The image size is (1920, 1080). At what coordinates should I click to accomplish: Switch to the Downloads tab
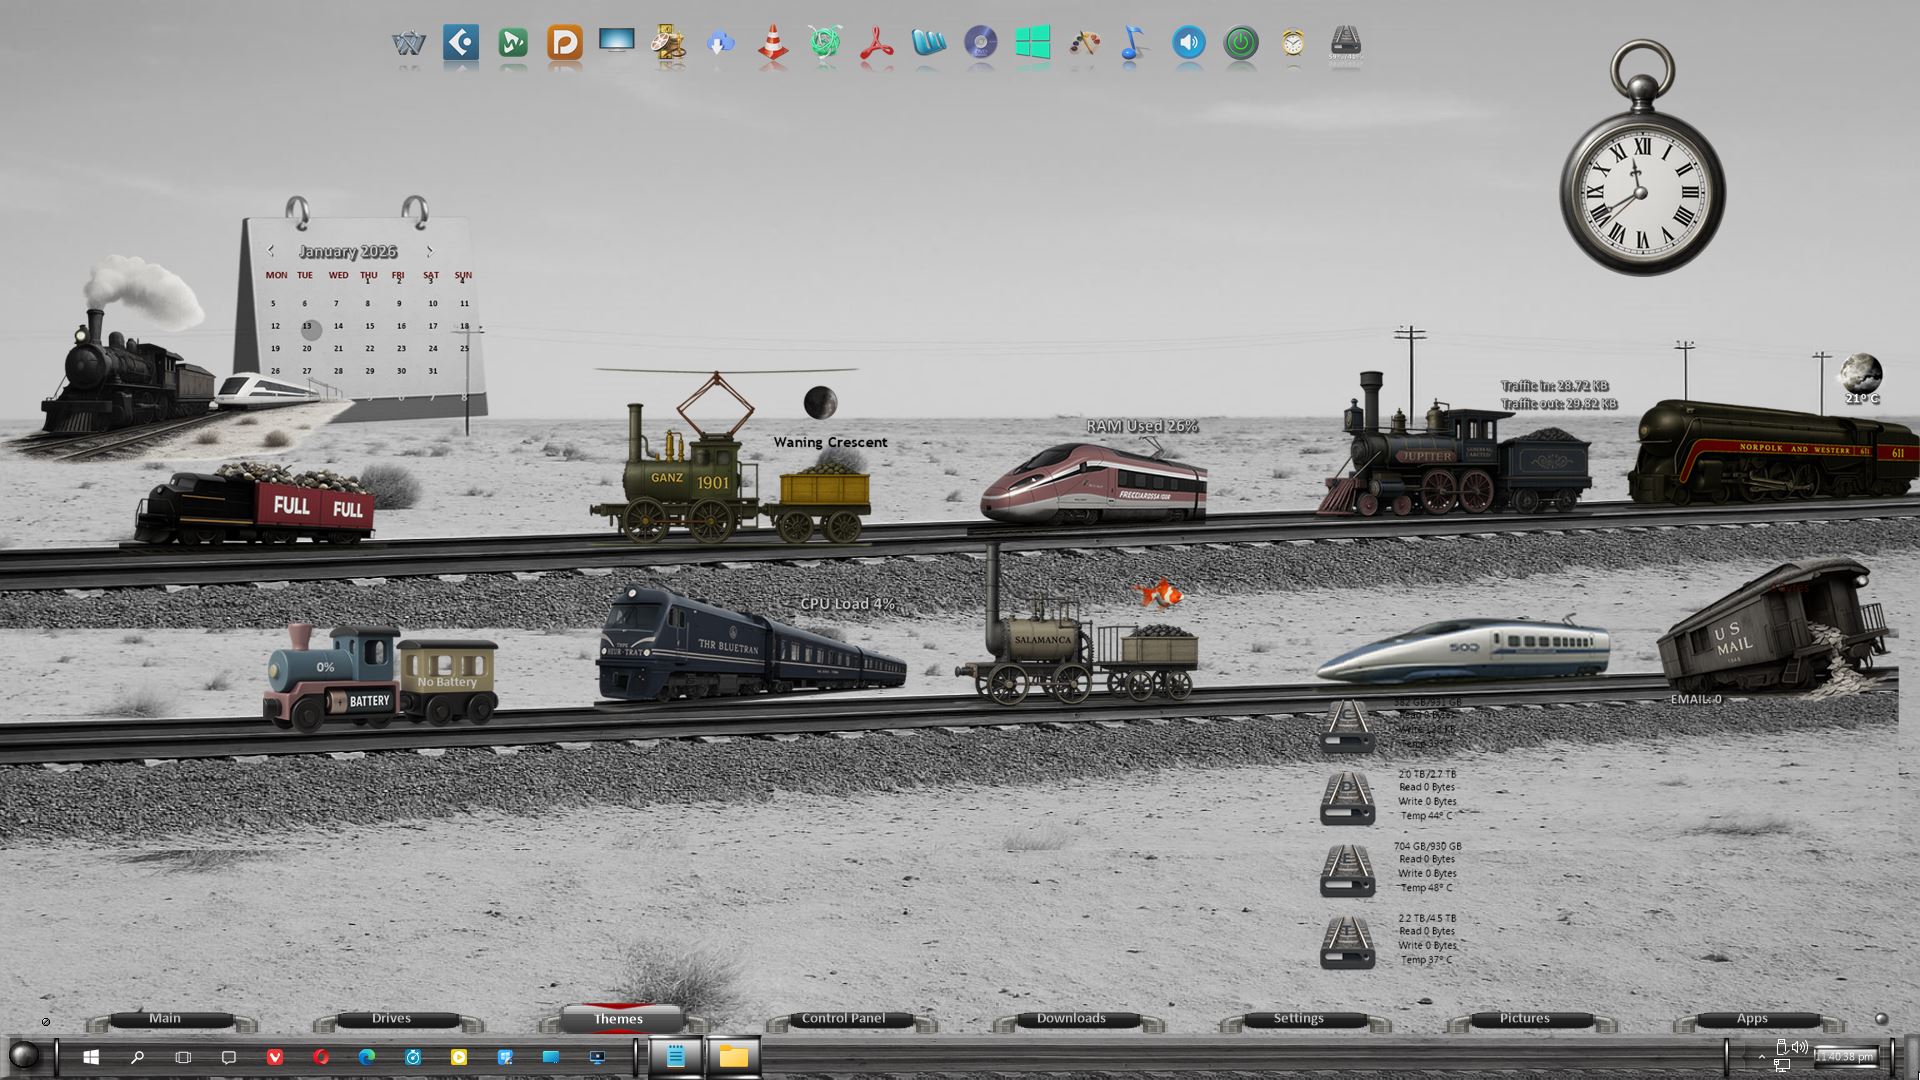coord(1071,1019)
